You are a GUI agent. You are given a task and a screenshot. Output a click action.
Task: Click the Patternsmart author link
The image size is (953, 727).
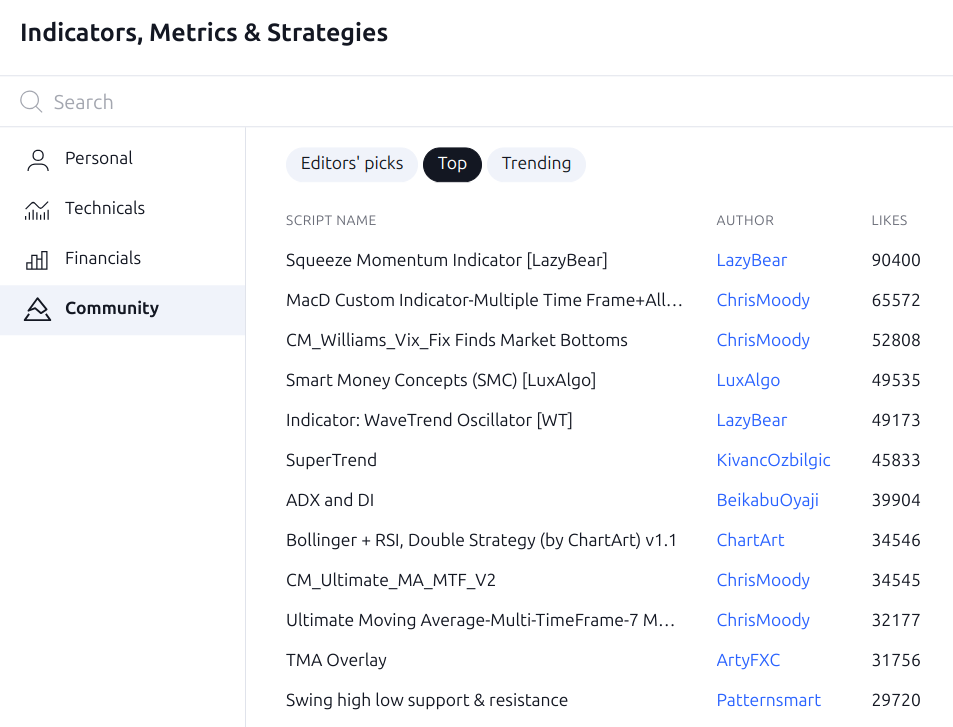tap(768, 700)
